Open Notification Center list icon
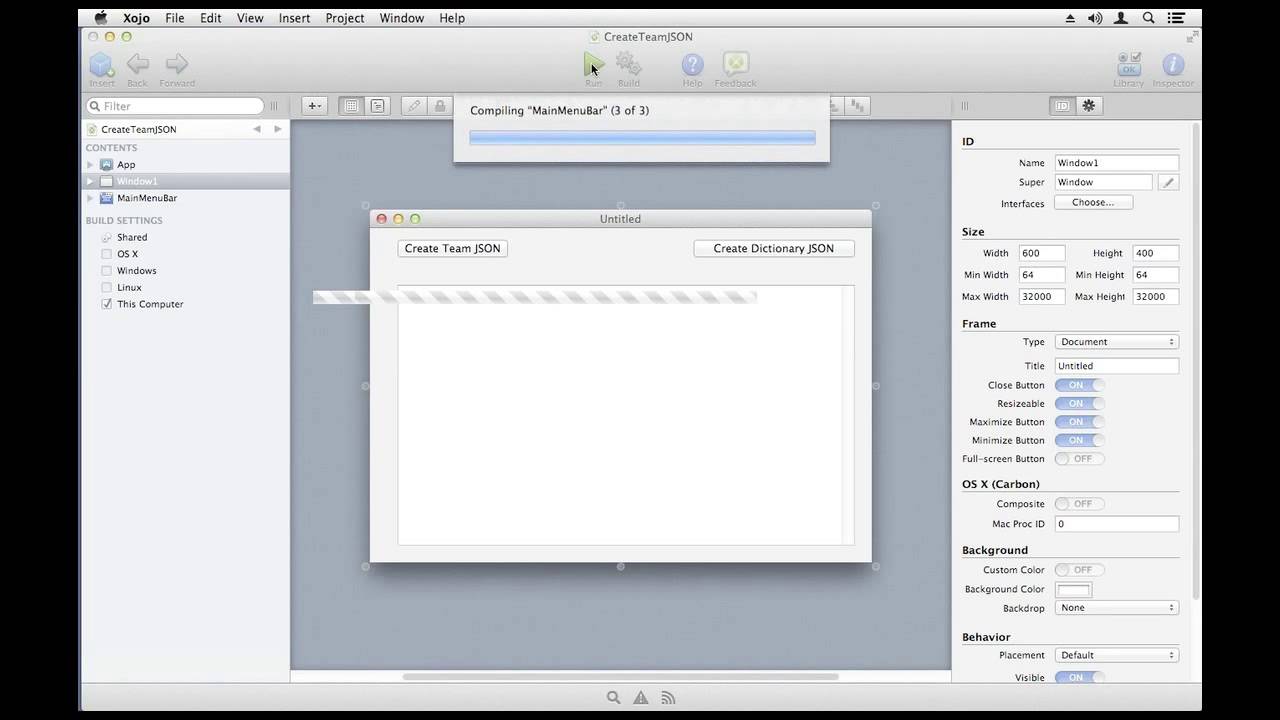Image resolution: width=1280 pixels, height=720 pixels. point(1175,18)
